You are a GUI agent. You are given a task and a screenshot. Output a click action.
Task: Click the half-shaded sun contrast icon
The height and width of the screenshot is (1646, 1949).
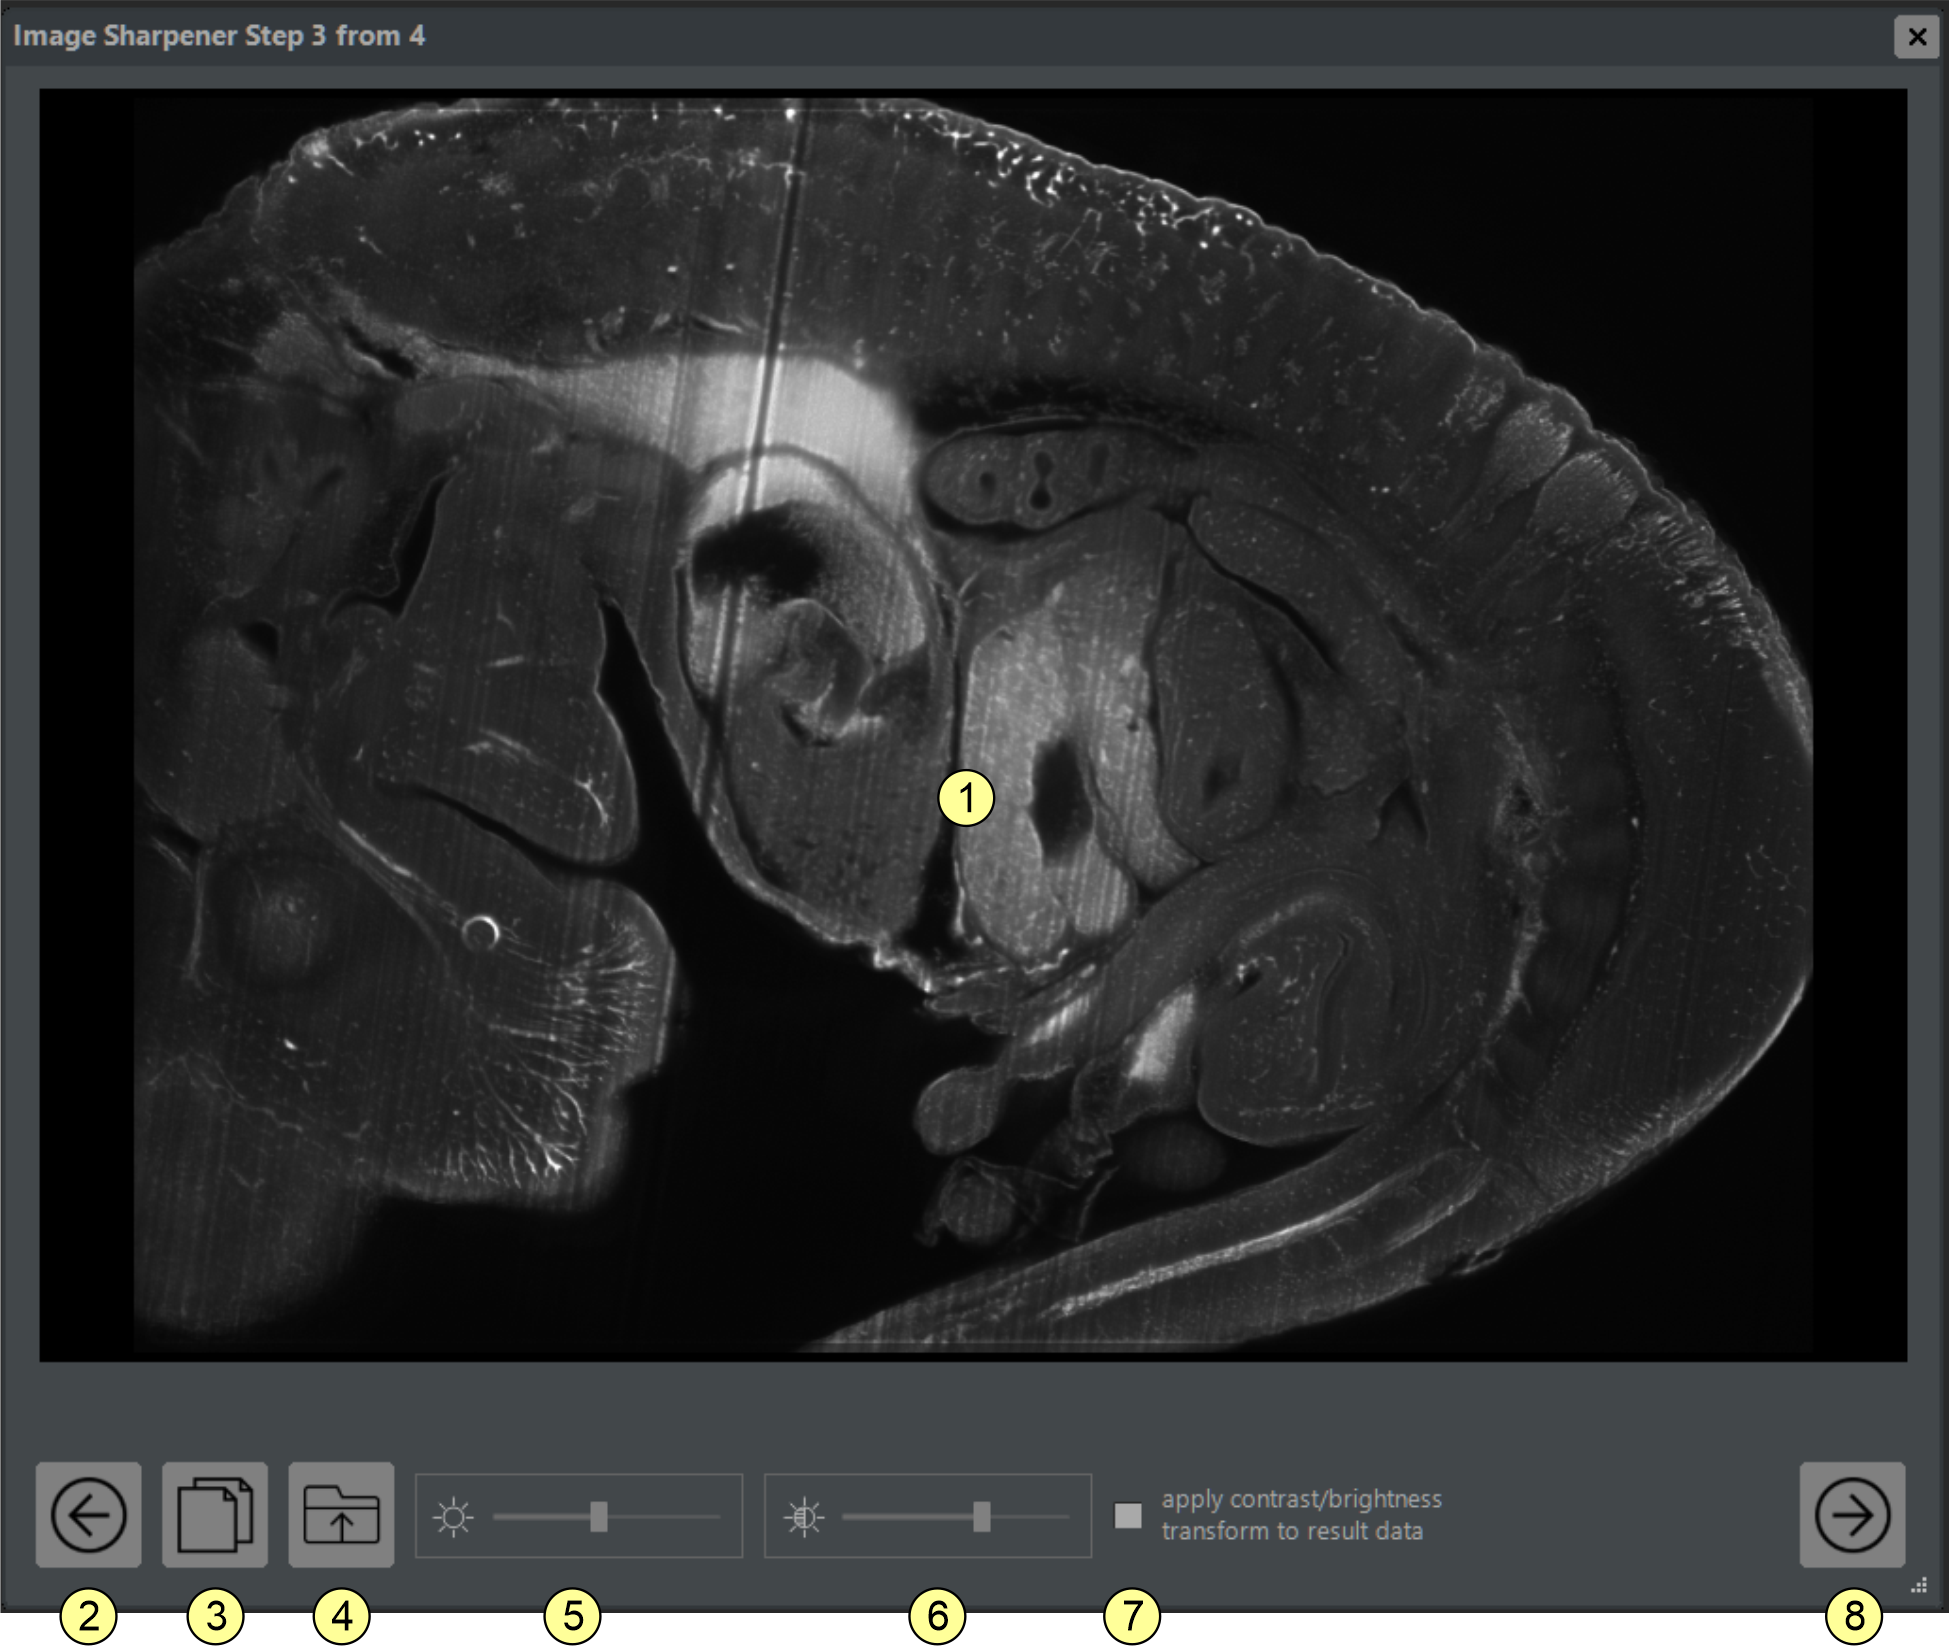[804, 1517]
